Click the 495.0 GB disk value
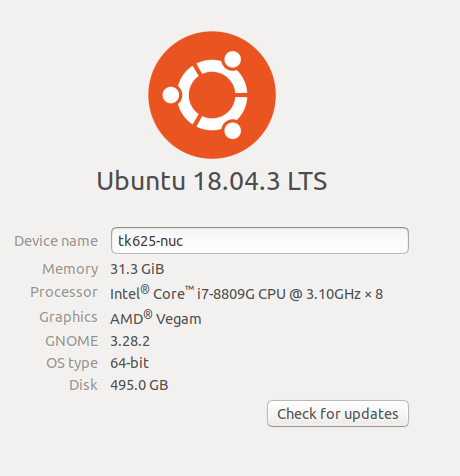460x476 pixels. pos(139,385)
